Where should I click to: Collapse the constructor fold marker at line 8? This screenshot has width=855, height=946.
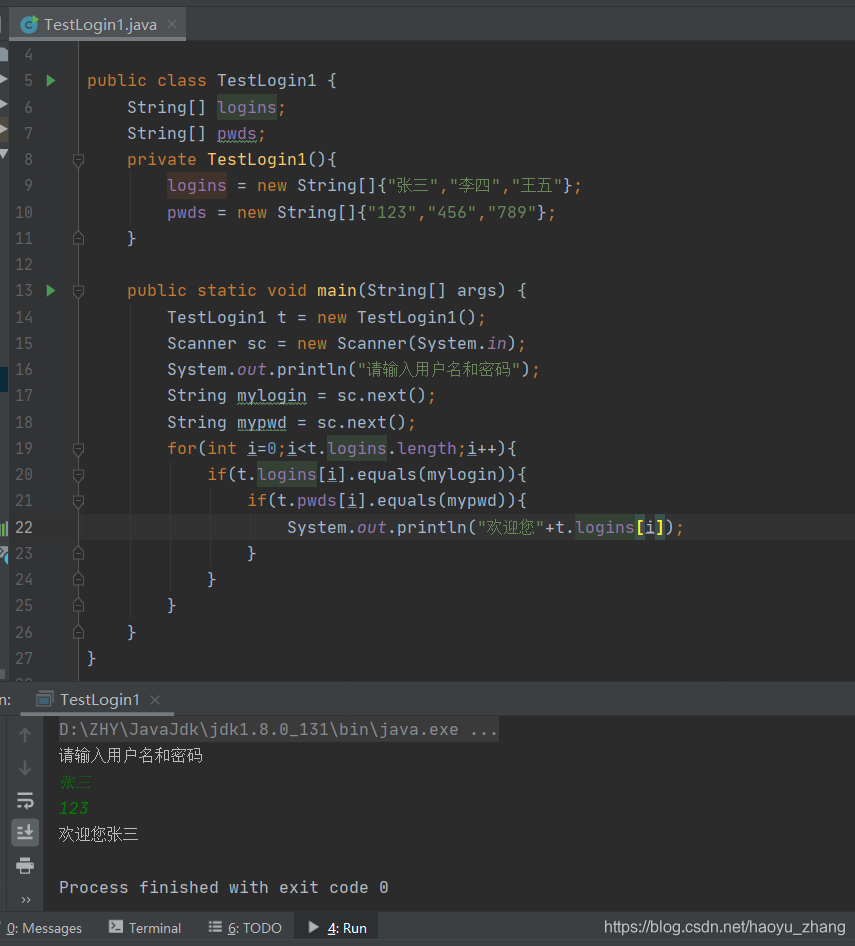click(78, 160)
